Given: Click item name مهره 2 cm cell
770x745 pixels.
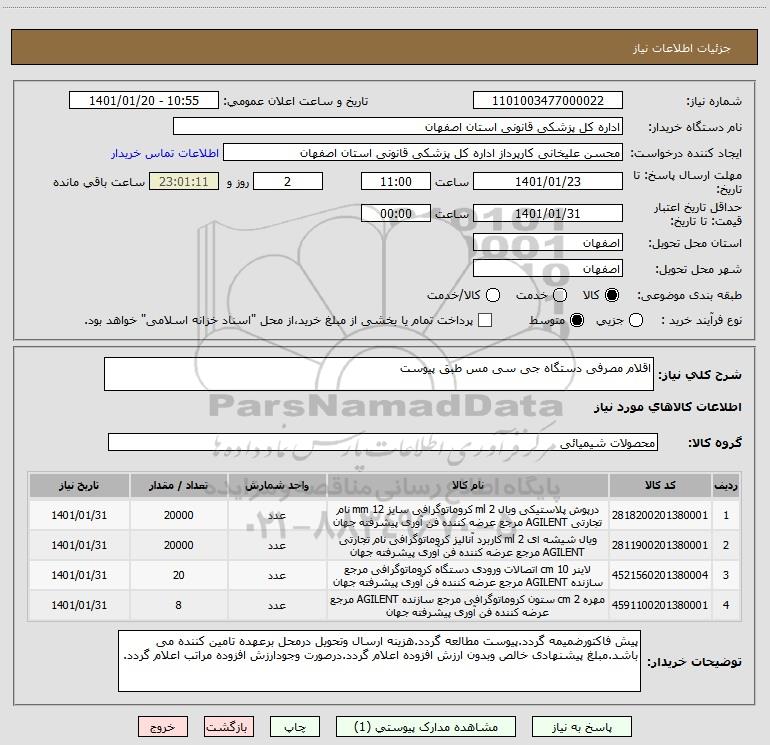Looking at the screenshot, I should click(468, 606).
